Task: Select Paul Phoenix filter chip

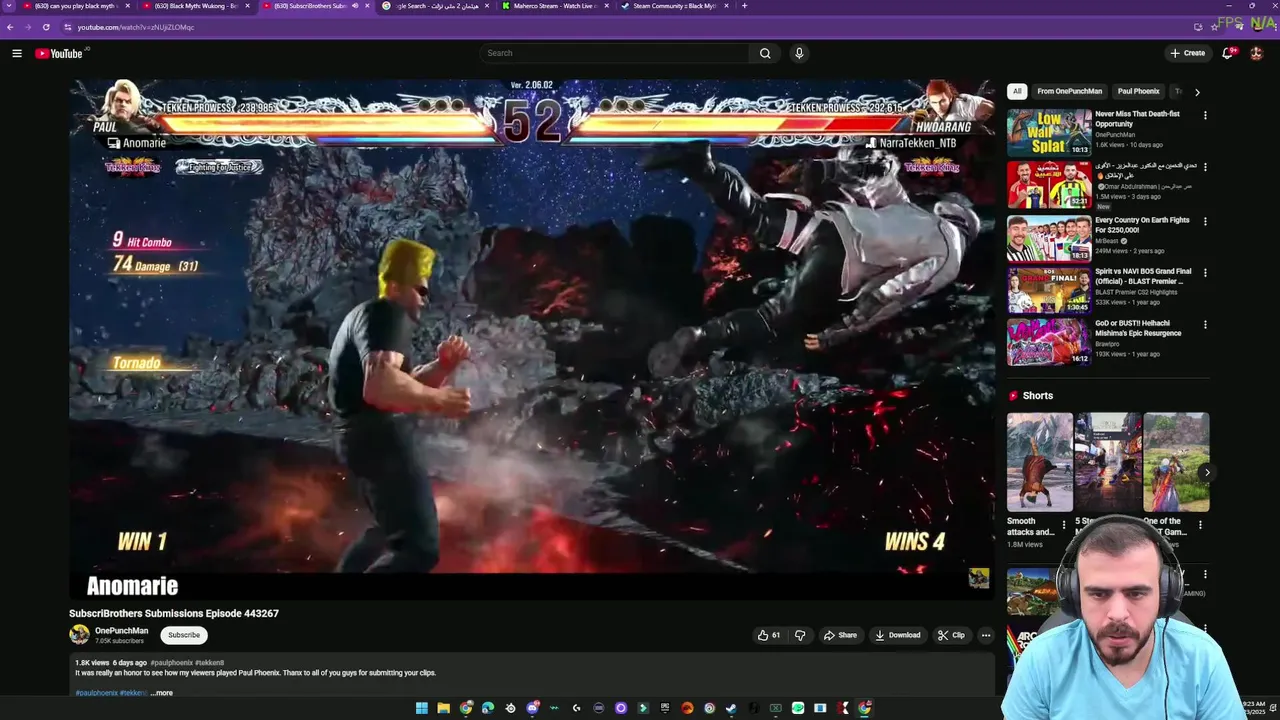Action: [x=1138, y=92]
